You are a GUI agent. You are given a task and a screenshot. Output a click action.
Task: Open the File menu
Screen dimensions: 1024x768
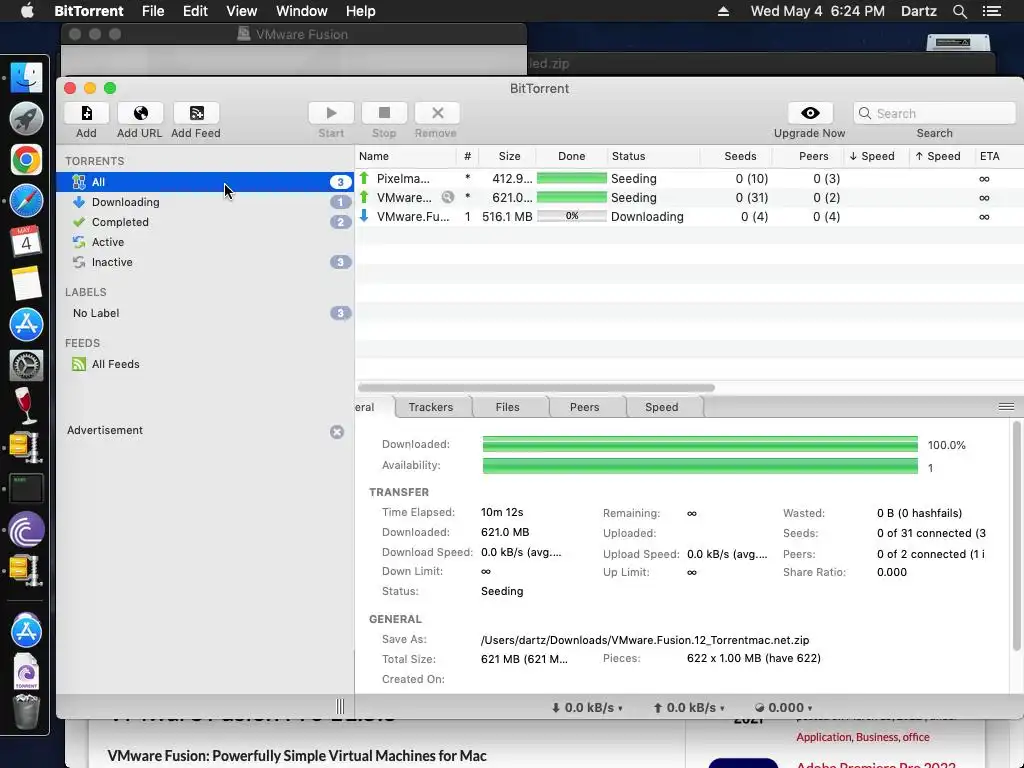[153, 11]
